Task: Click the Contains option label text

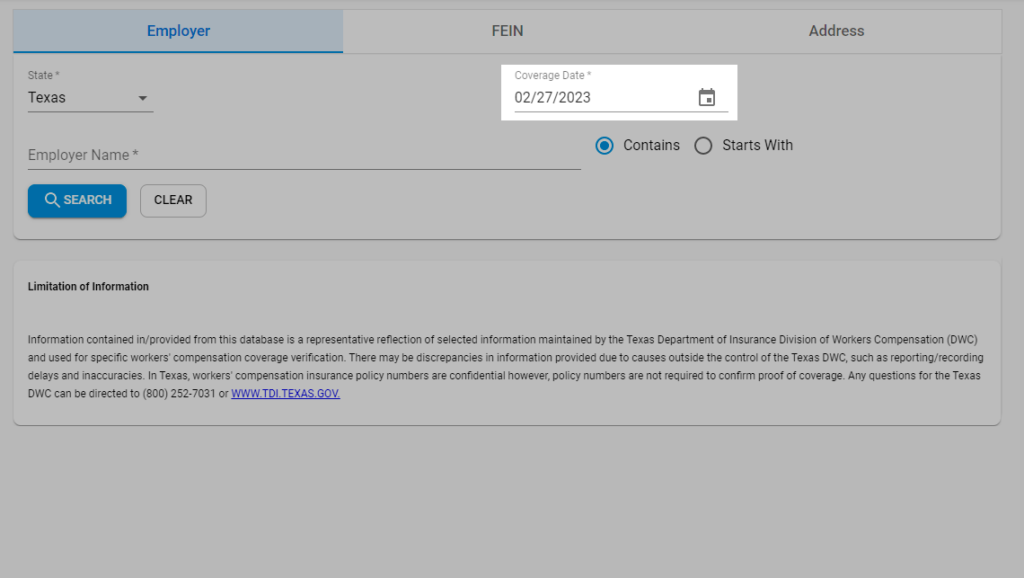Action: coord(651,145)
